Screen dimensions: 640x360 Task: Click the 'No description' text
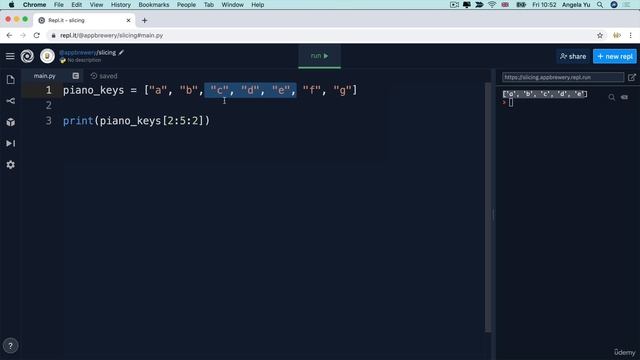click(x=84, y=60)
